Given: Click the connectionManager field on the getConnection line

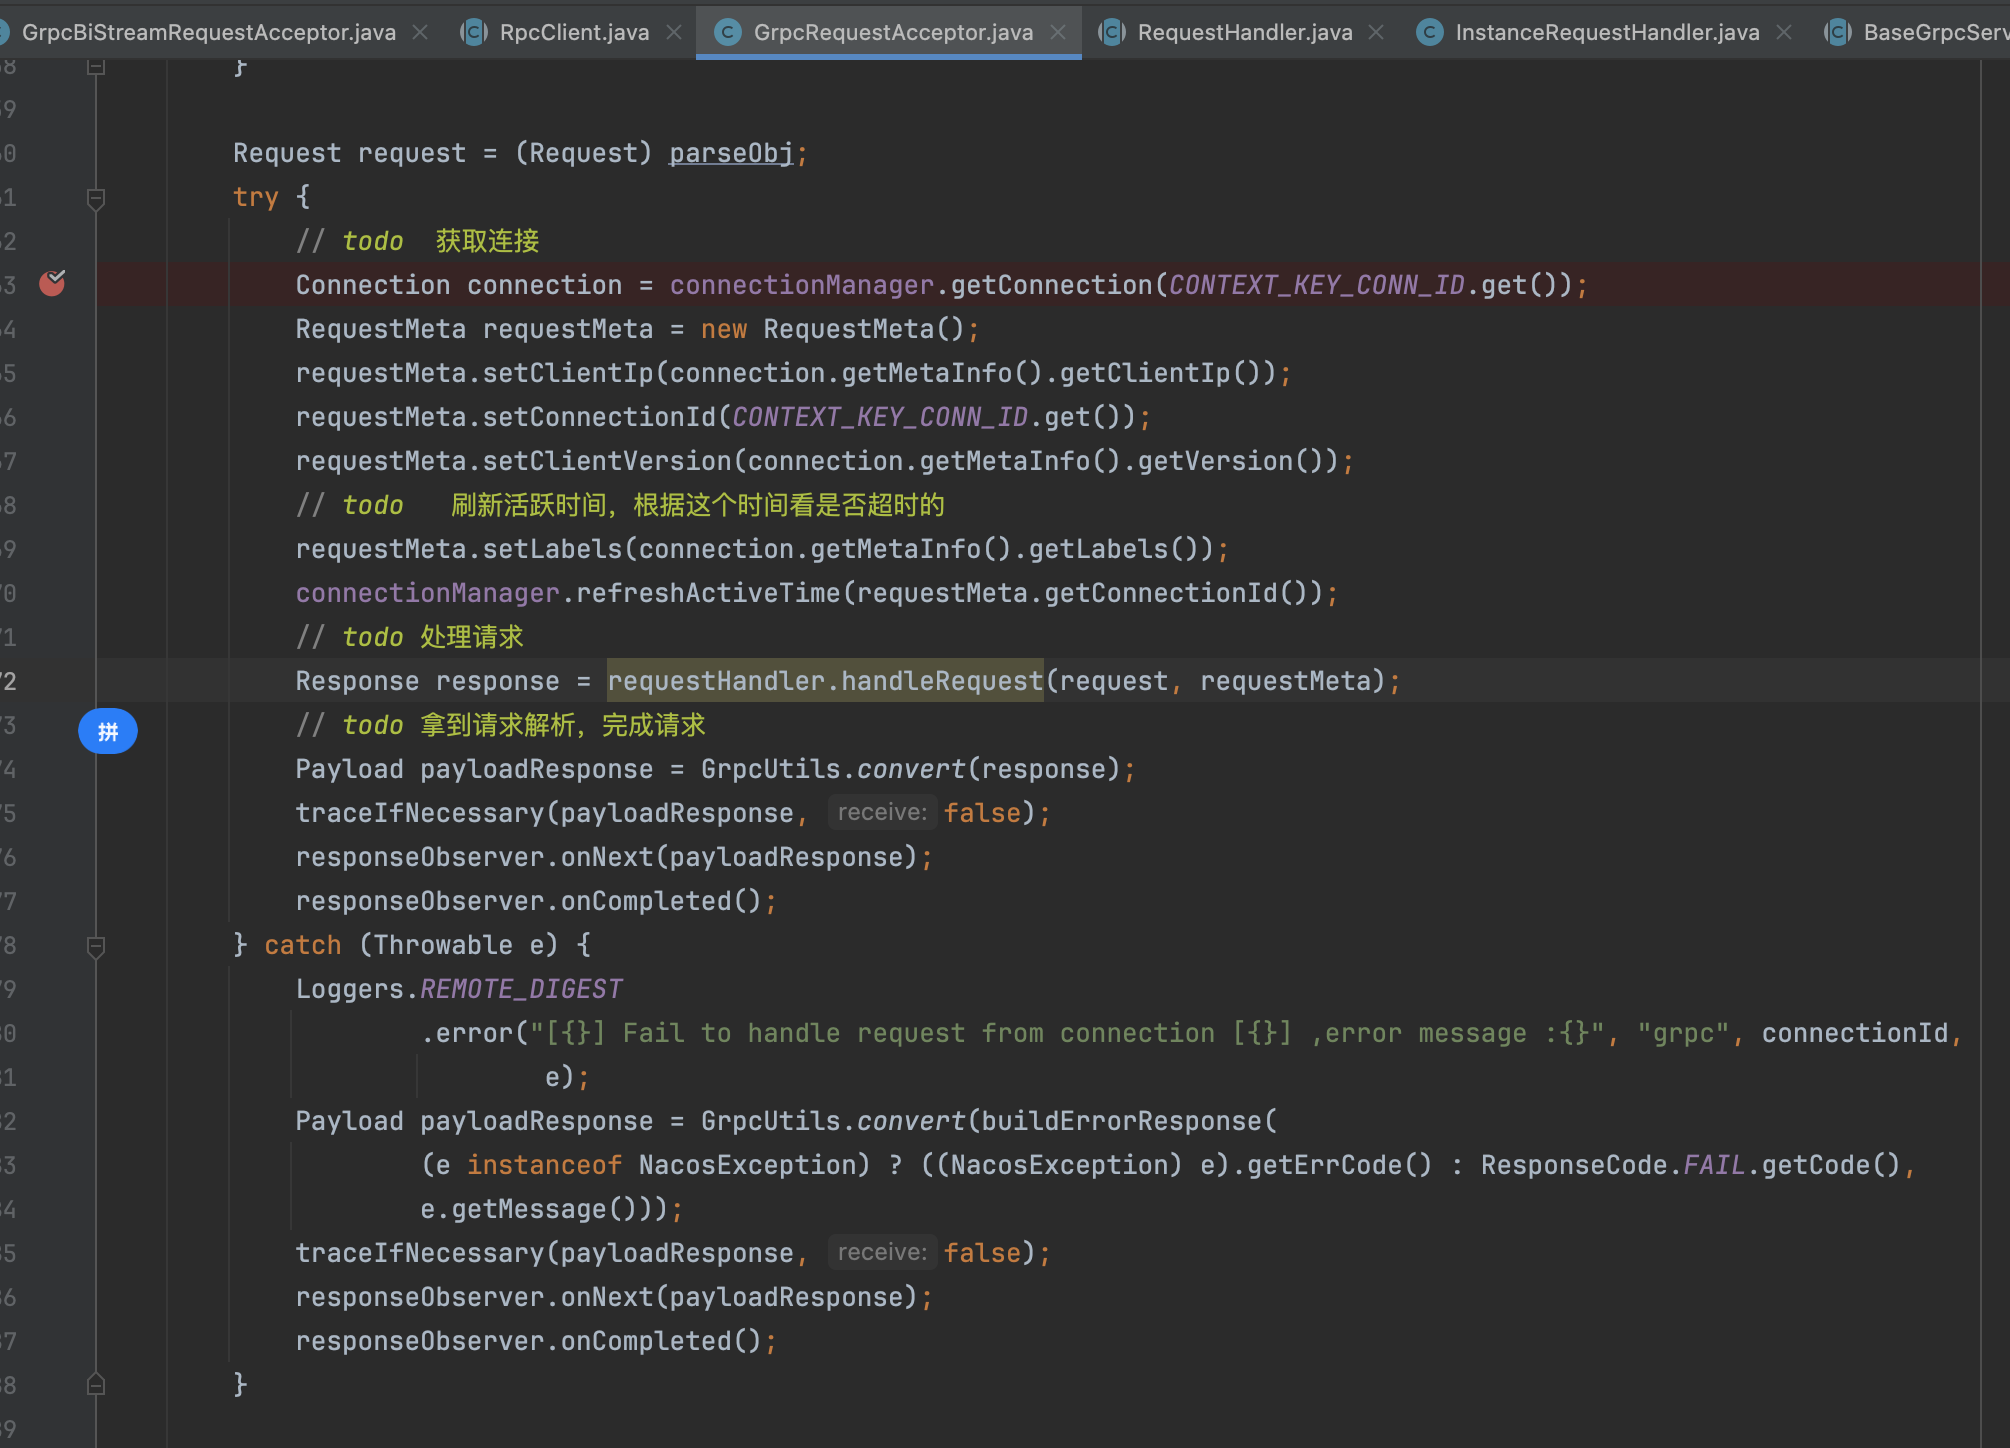Looking at the screenshot, I should coord(802,285).
